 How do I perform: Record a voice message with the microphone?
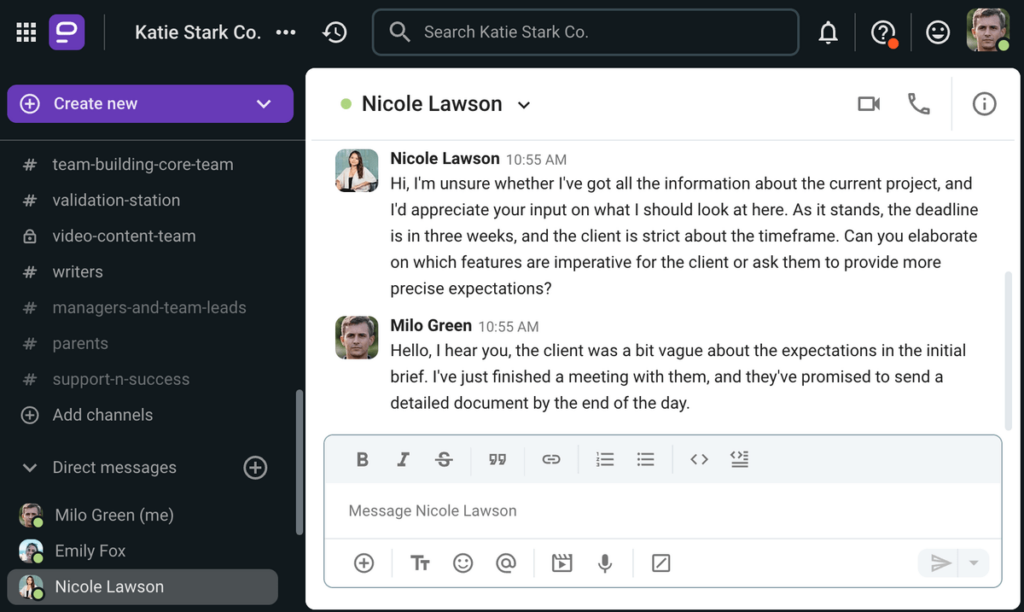click(605, 563)
